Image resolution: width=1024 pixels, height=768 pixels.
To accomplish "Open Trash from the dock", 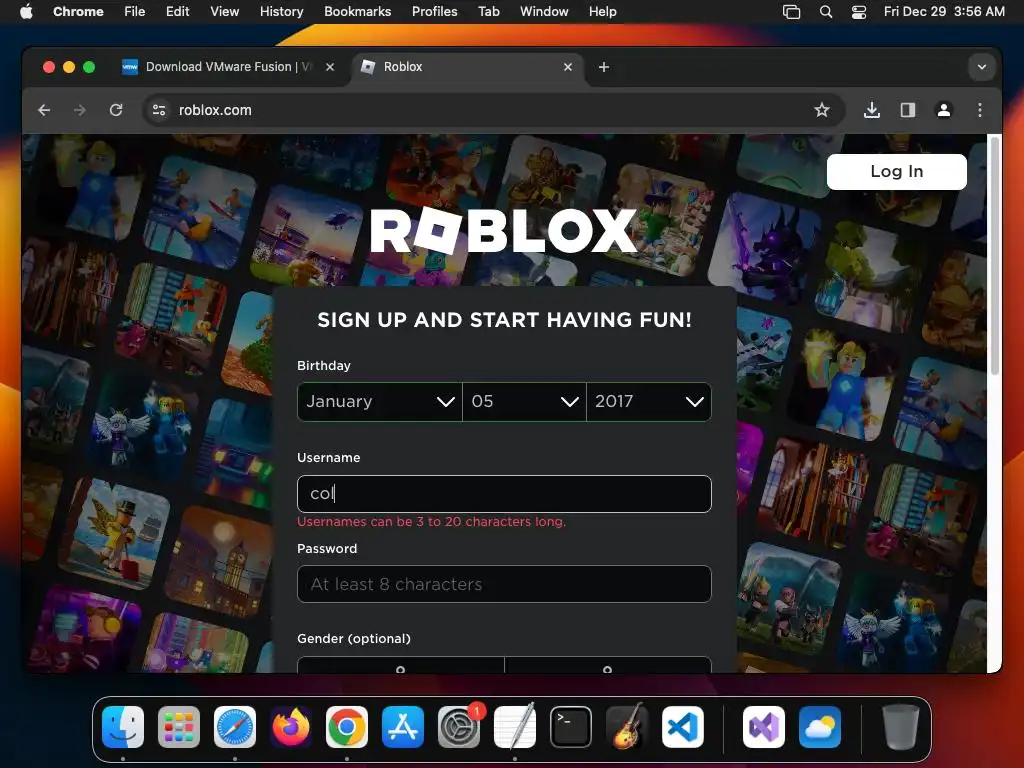I will 901,727.
